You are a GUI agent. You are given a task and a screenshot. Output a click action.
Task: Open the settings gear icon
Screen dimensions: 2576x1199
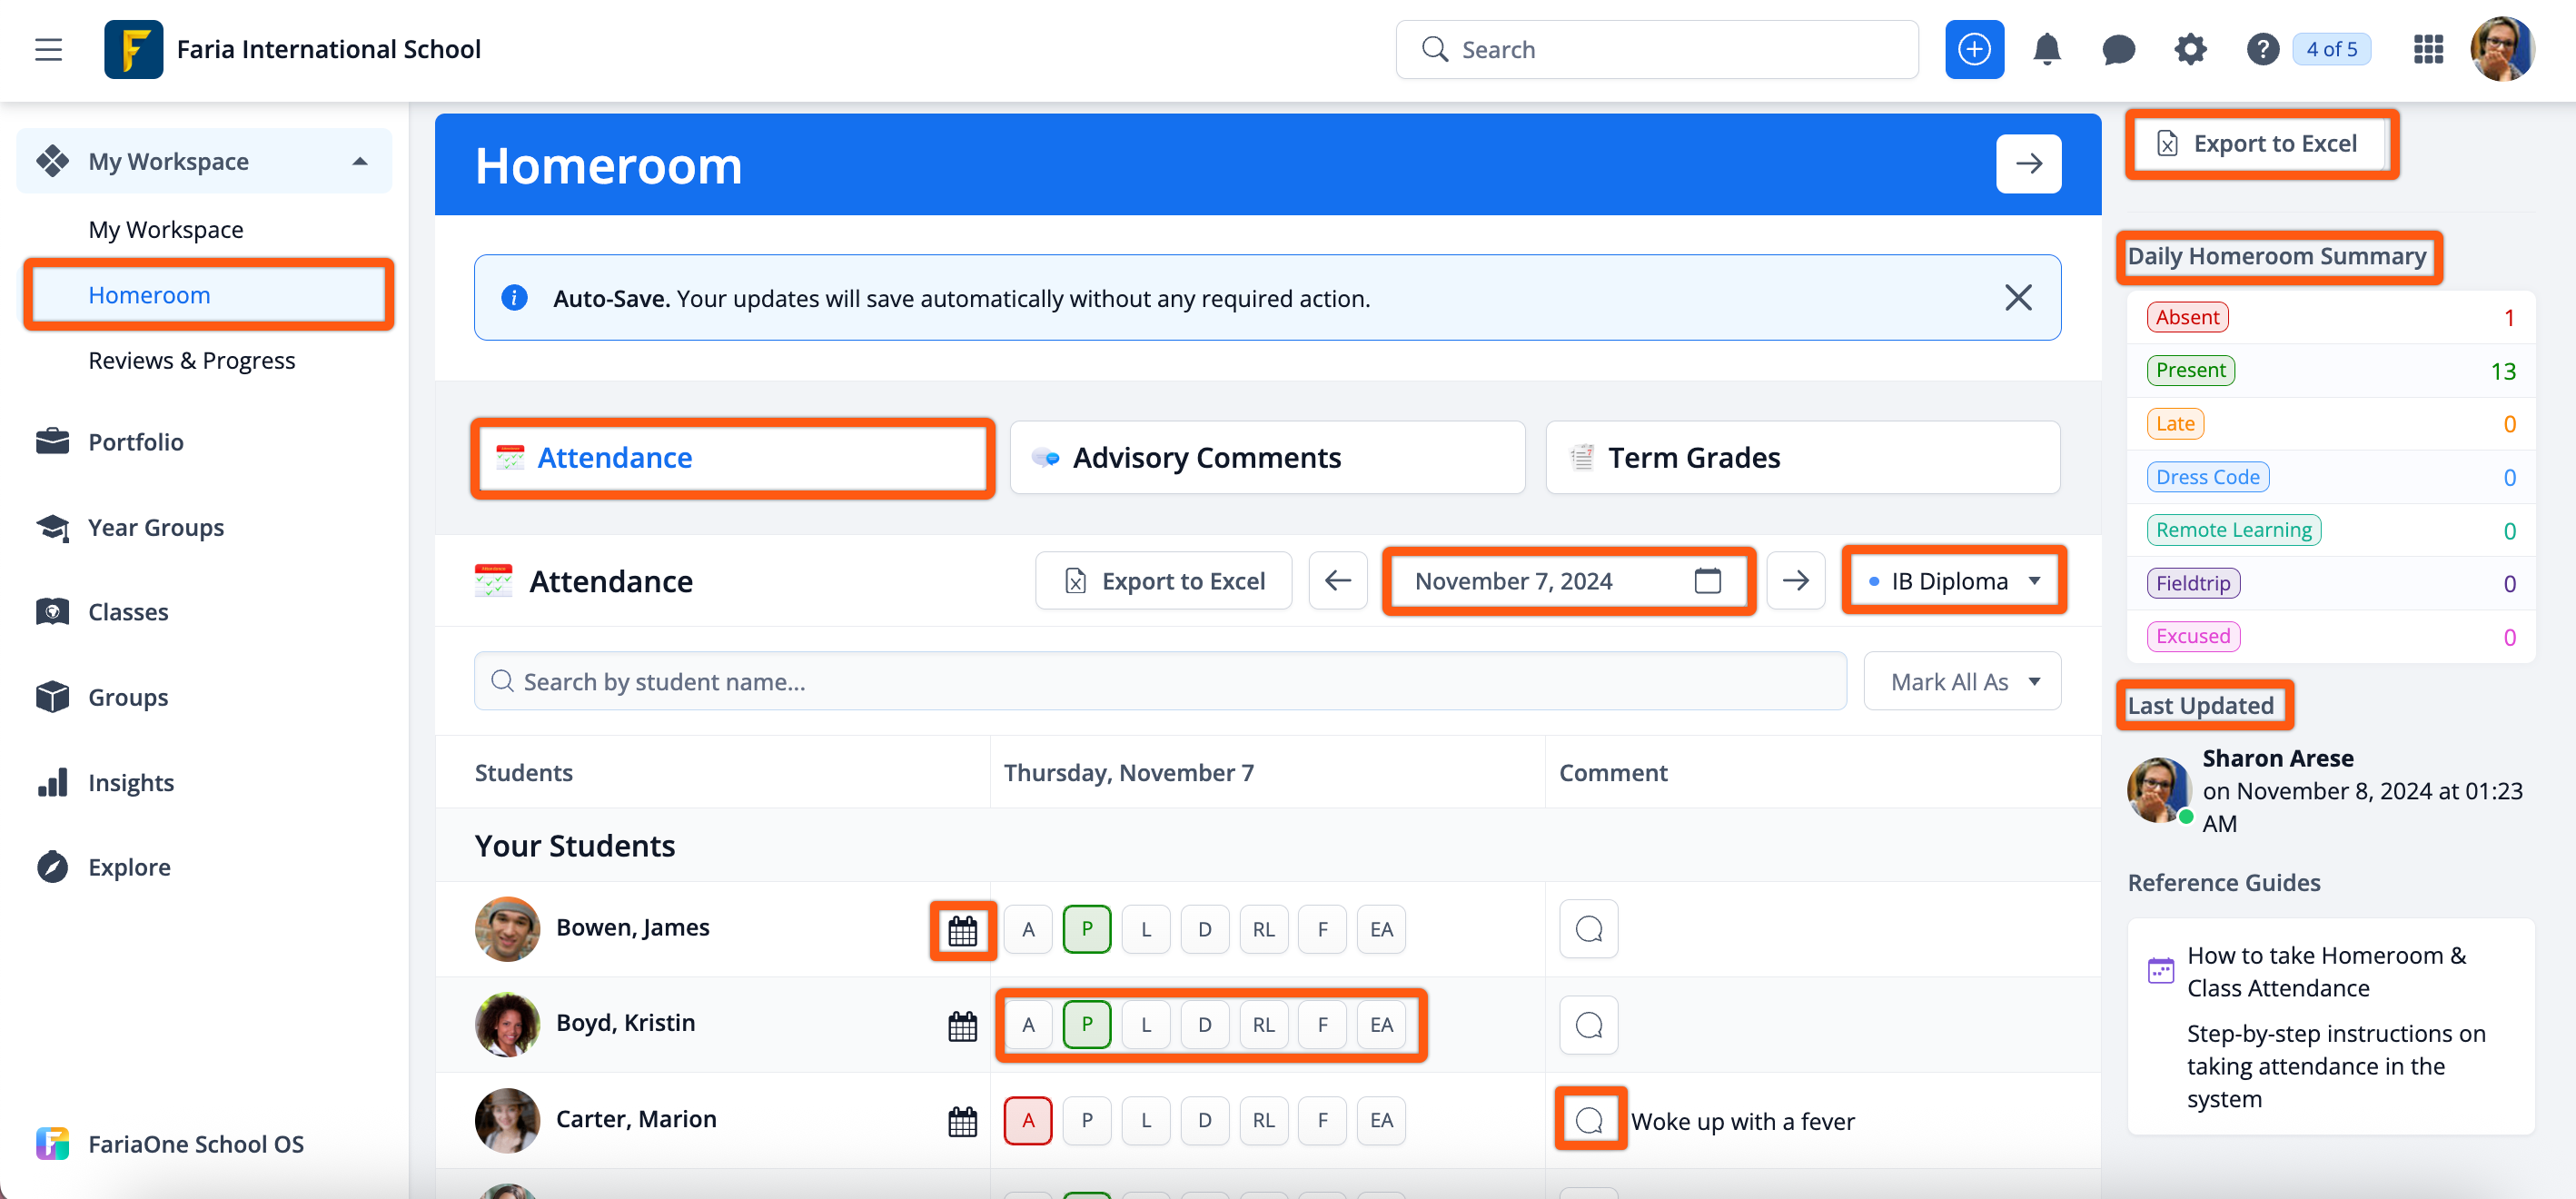point(2189,49)
